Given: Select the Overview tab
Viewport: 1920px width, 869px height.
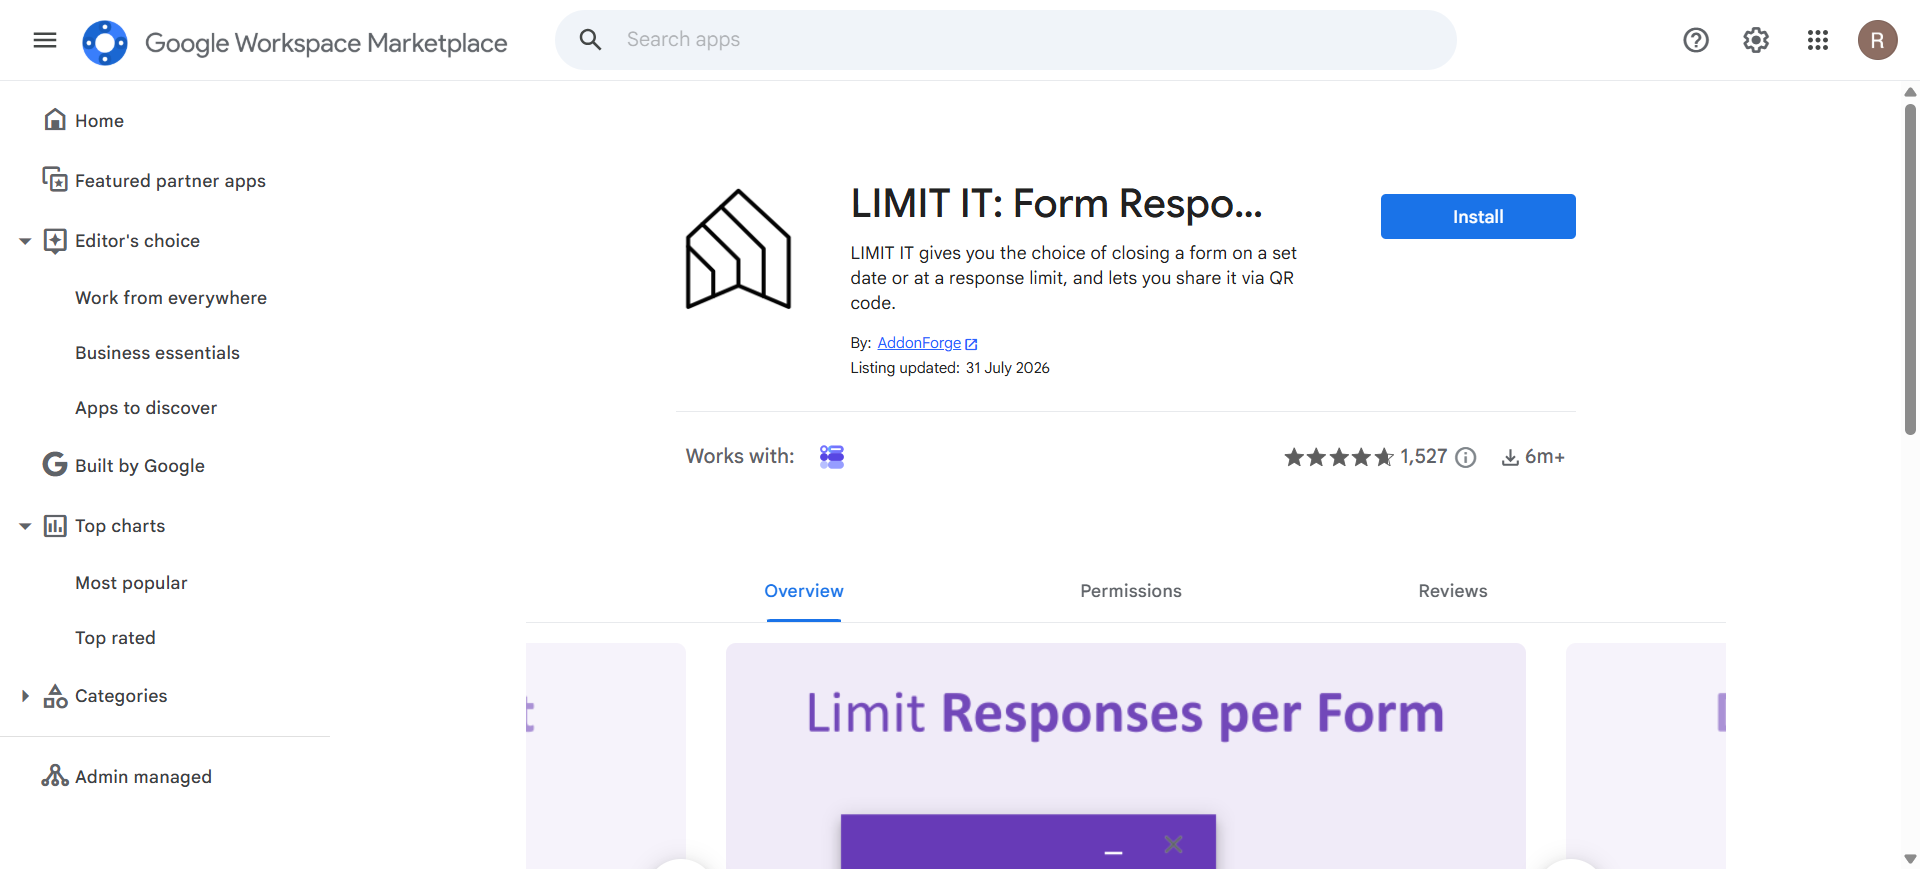Looking at the screenshot, I should [804, 591].
